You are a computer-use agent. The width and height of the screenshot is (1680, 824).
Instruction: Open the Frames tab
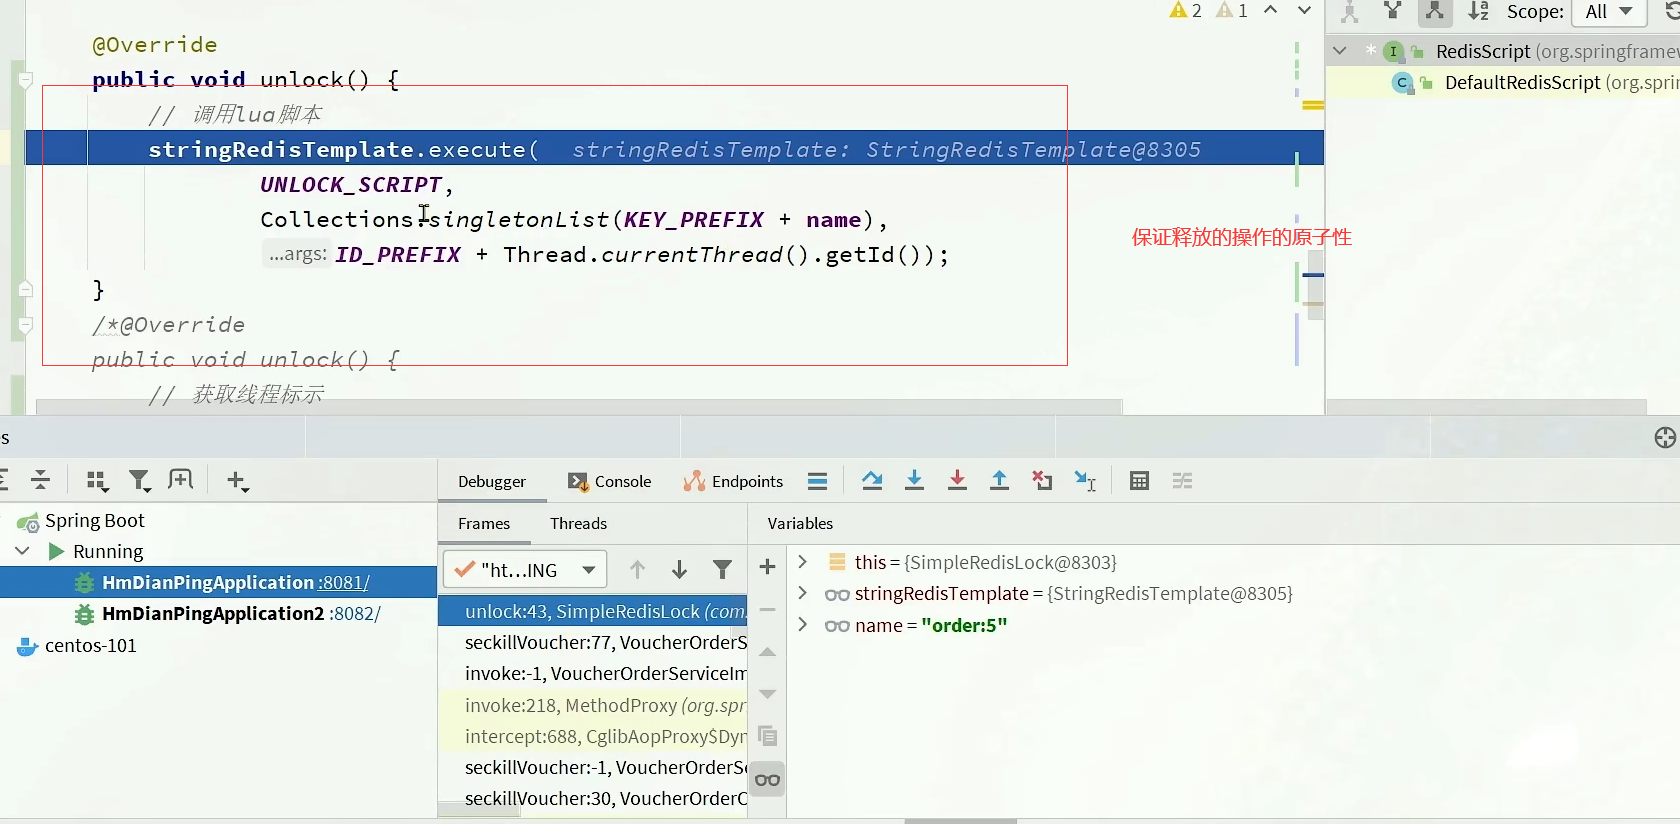(x=484, y=523)
